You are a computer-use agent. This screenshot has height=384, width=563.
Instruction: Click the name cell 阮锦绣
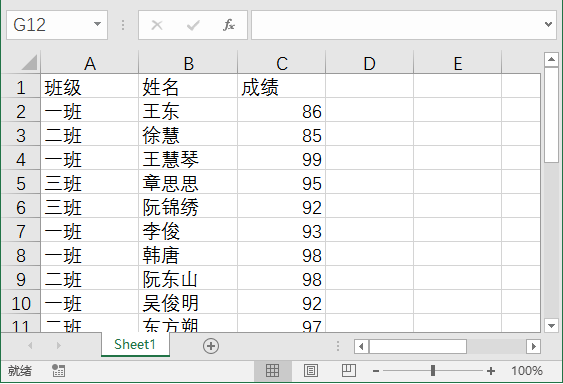pyautogui.click(x=188, y=206)
